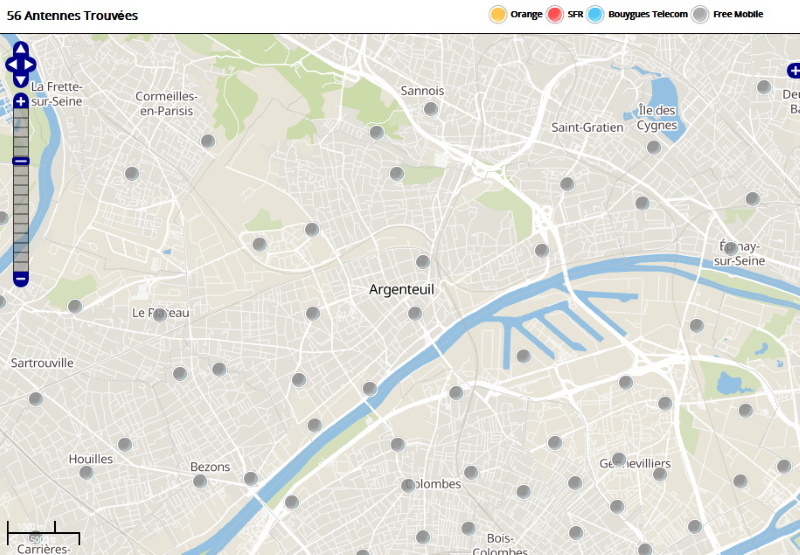800x555 pixels.
Task: Select the antenna marker left of Bezons
Action: pyautogui.click(x=200, y=481)
